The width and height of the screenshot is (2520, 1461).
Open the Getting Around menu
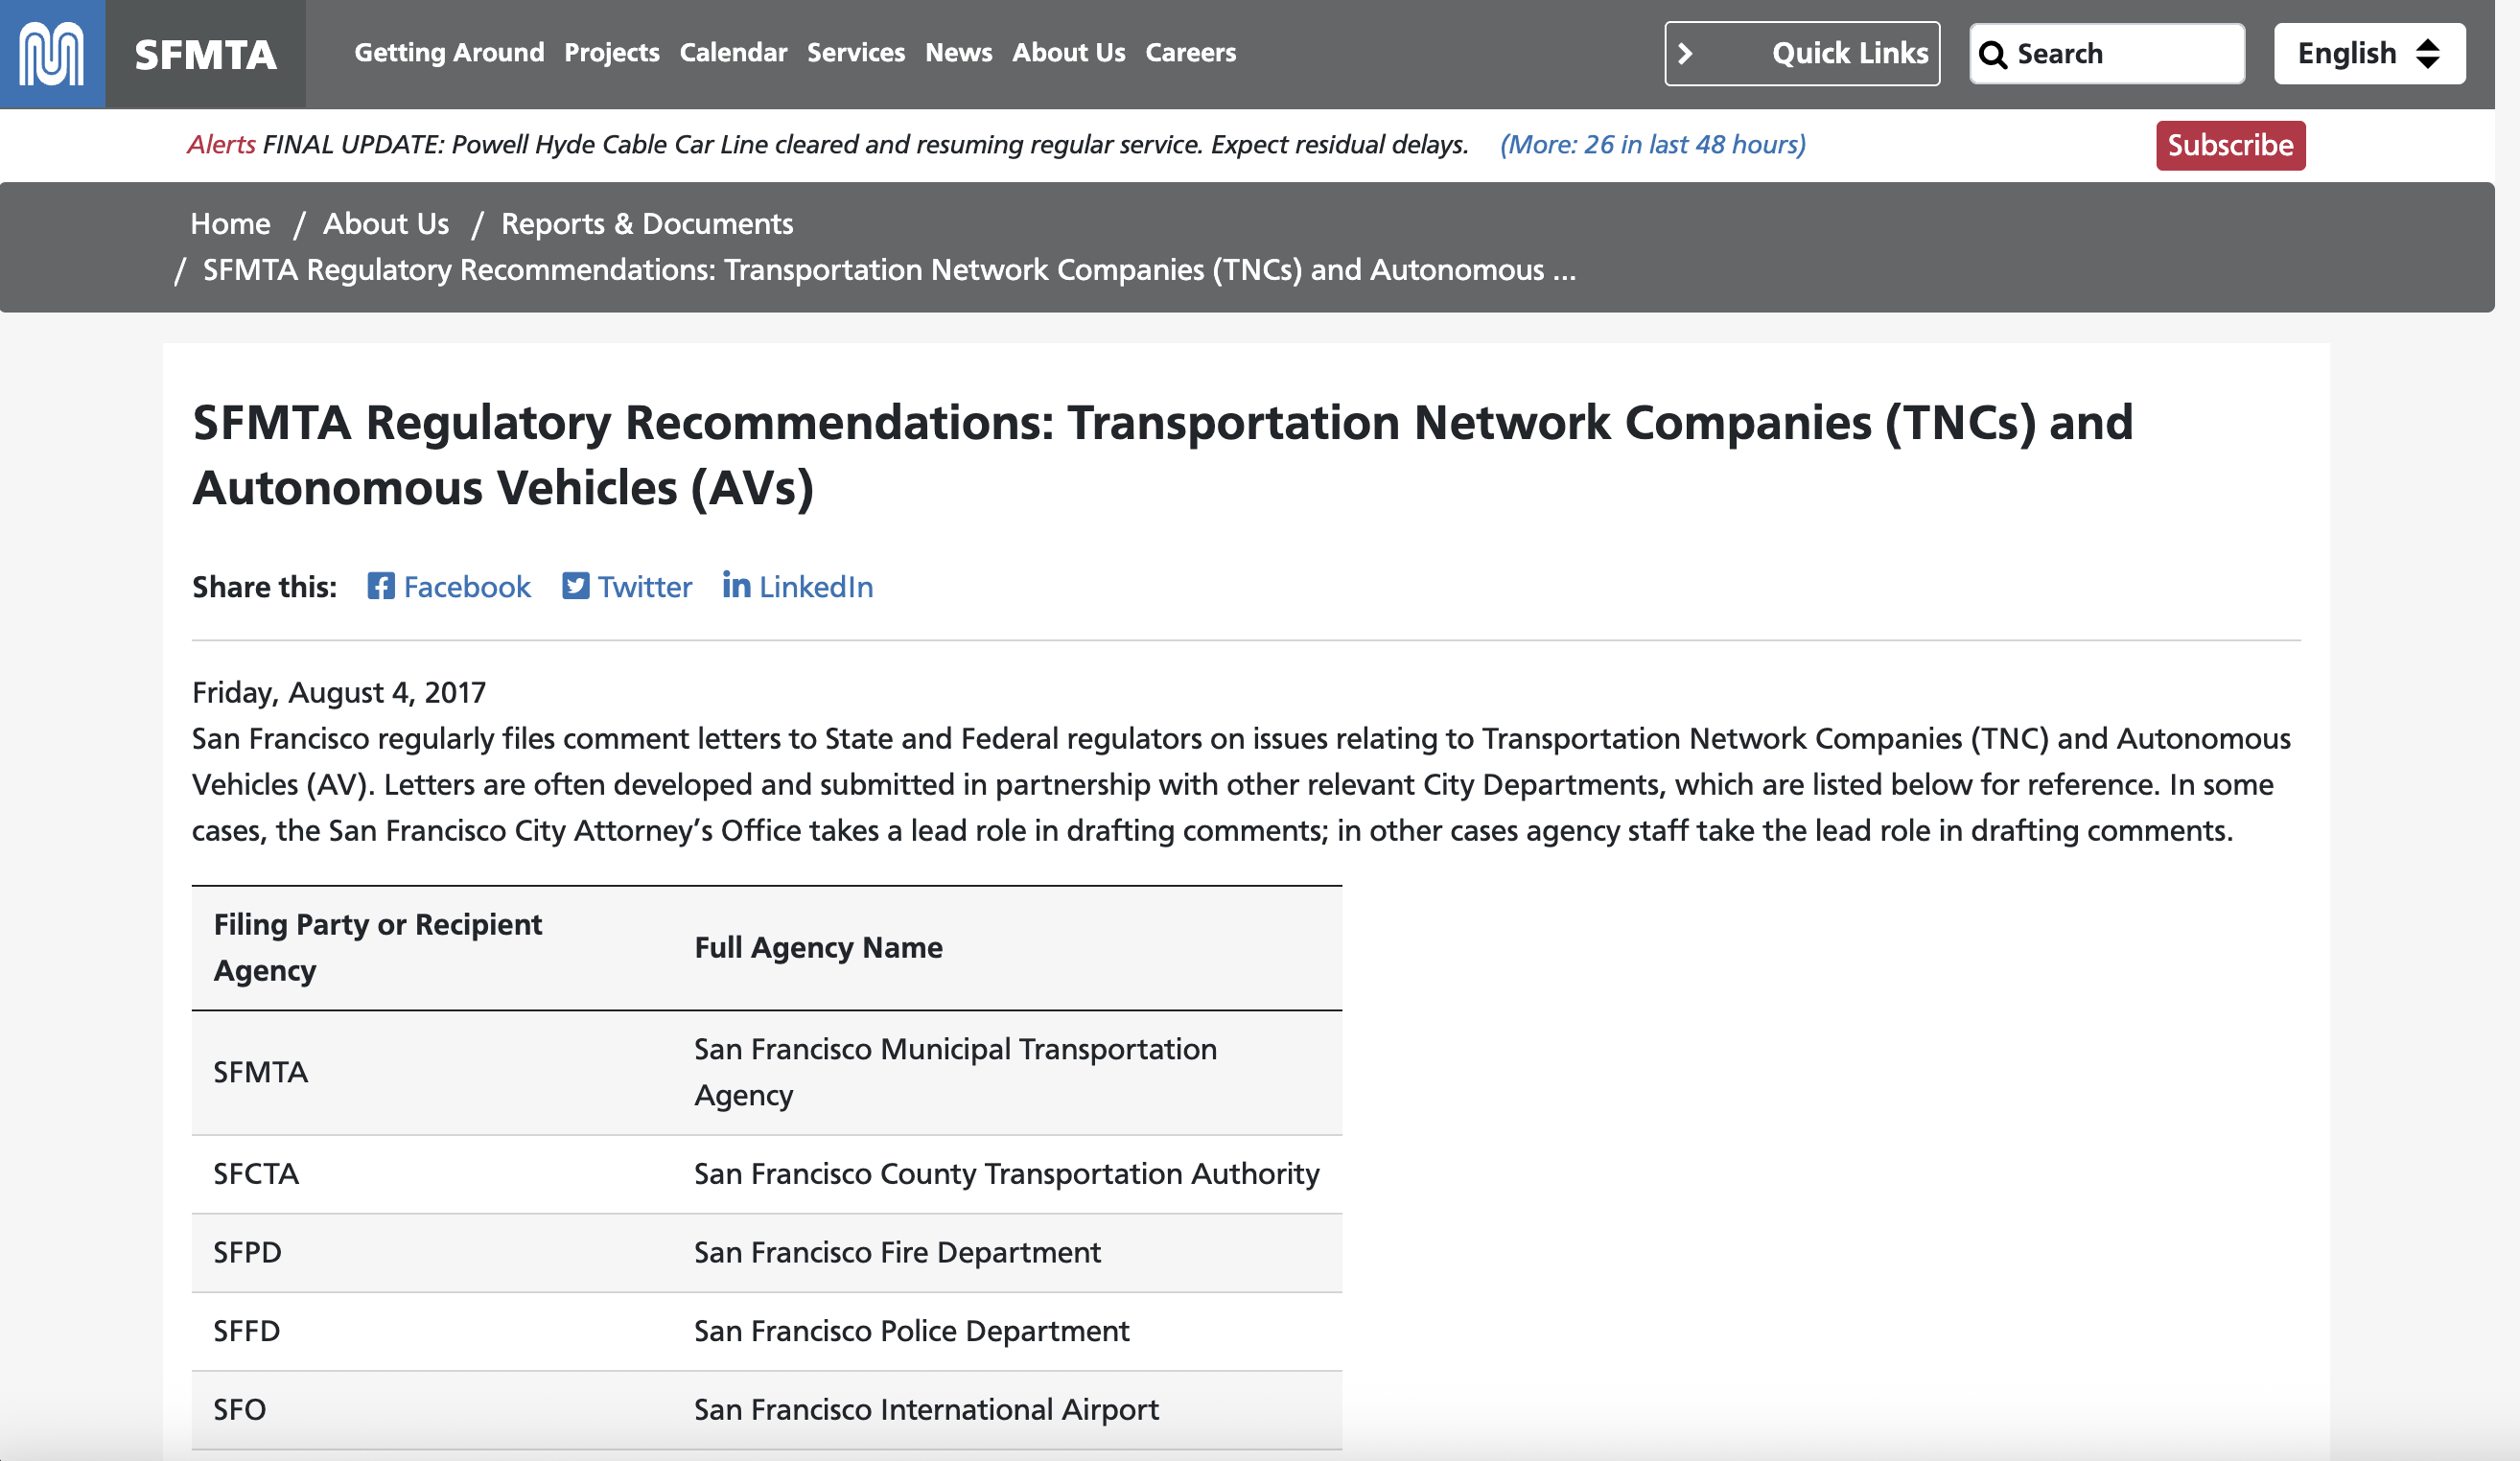(x=449, y=53)
